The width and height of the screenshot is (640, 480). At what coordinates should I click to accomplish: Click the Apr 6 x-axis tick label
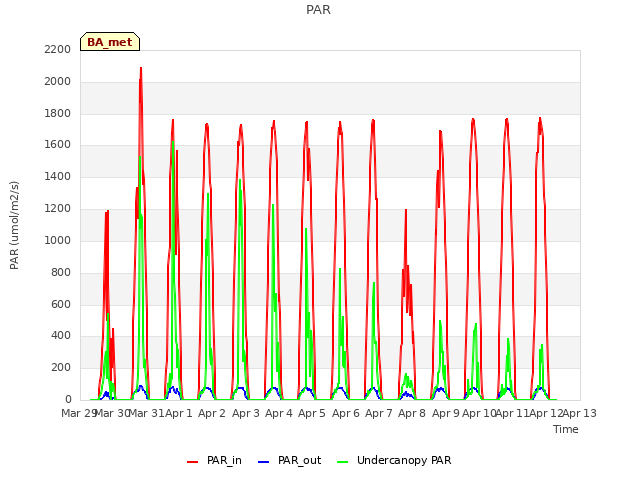click(x=346, y=413)
